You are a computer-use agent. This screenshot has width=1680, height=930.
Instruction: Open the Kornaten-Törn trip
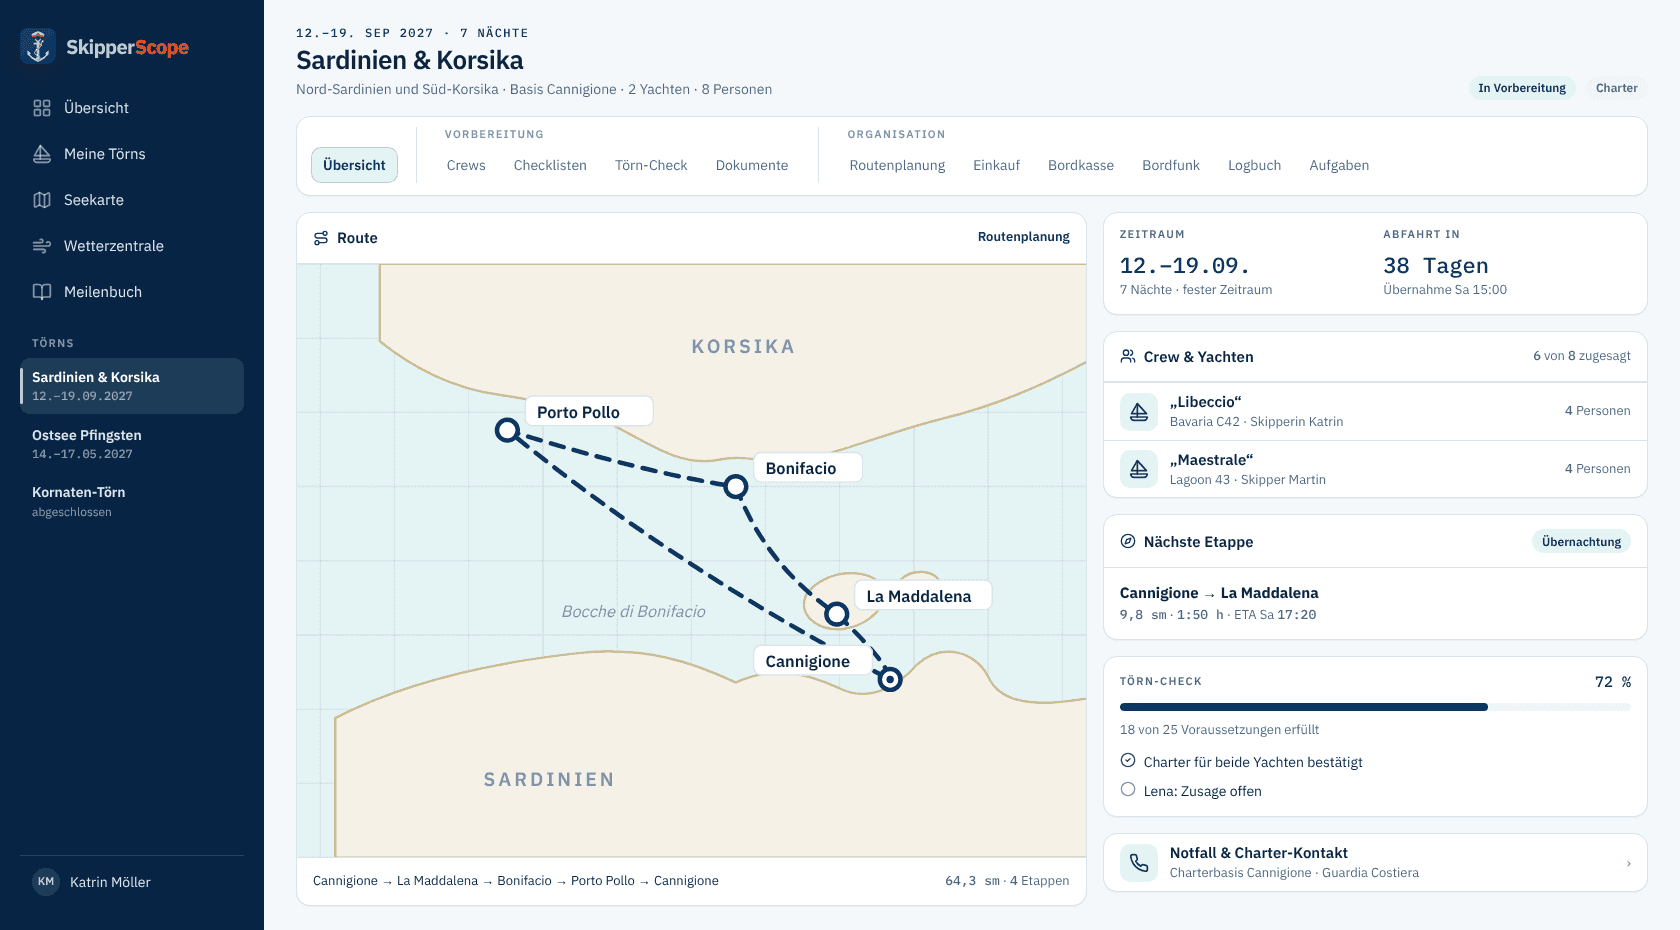click(x=132, y=501)
